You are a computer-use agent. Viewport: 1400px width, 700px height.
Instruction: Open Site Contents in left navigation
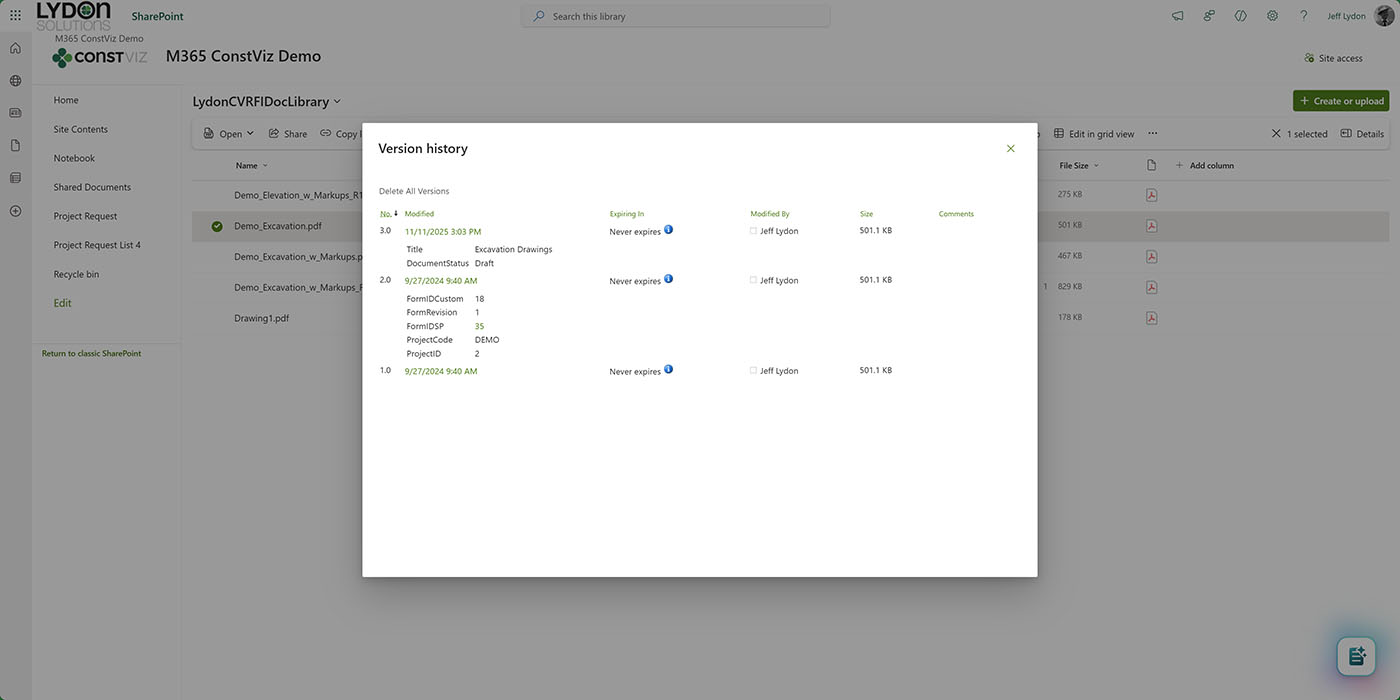coord(81,129)
